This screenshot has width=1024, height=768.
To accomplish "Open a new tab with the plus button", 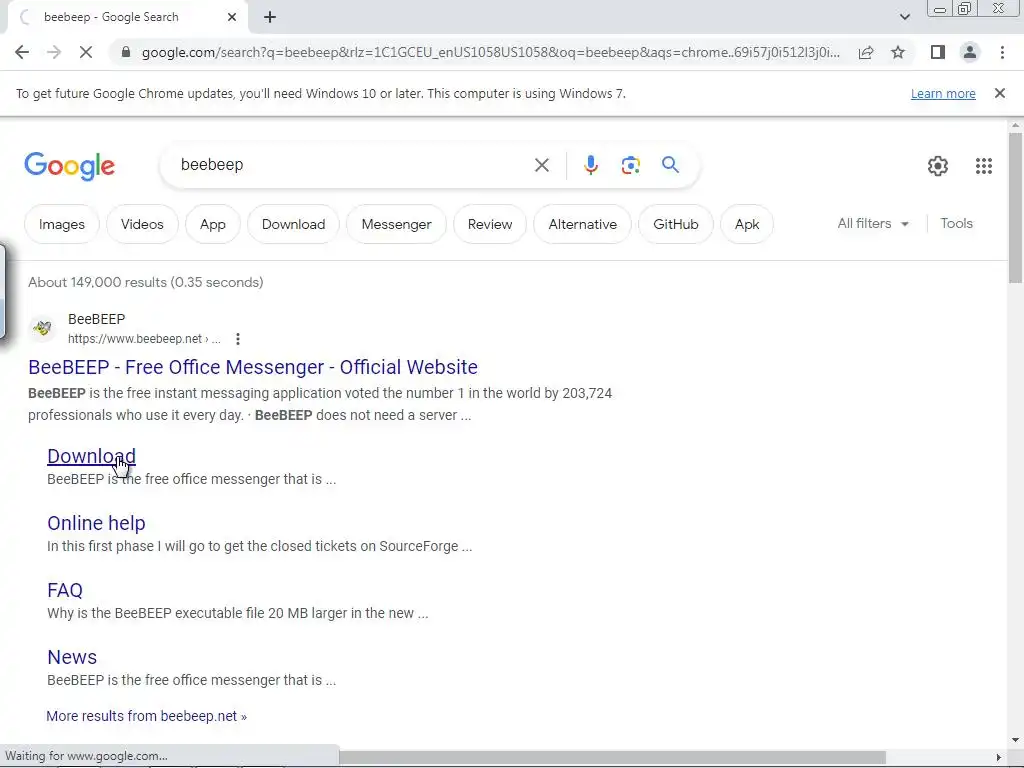I will pyautogui.click(x=270, y=17).
